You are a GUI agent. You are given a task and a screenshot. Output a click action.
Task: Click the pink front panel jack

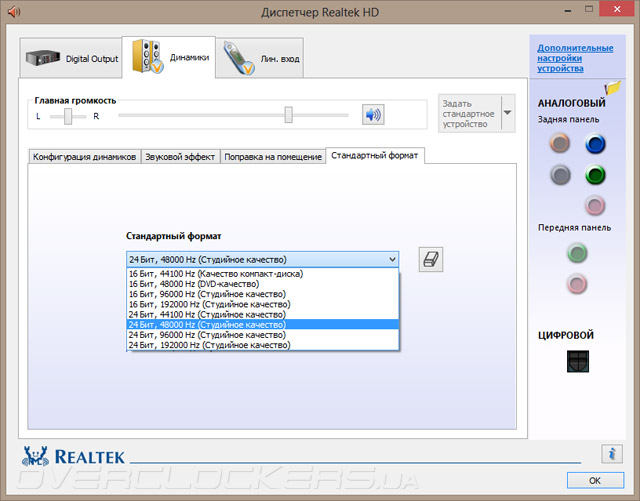577,283
